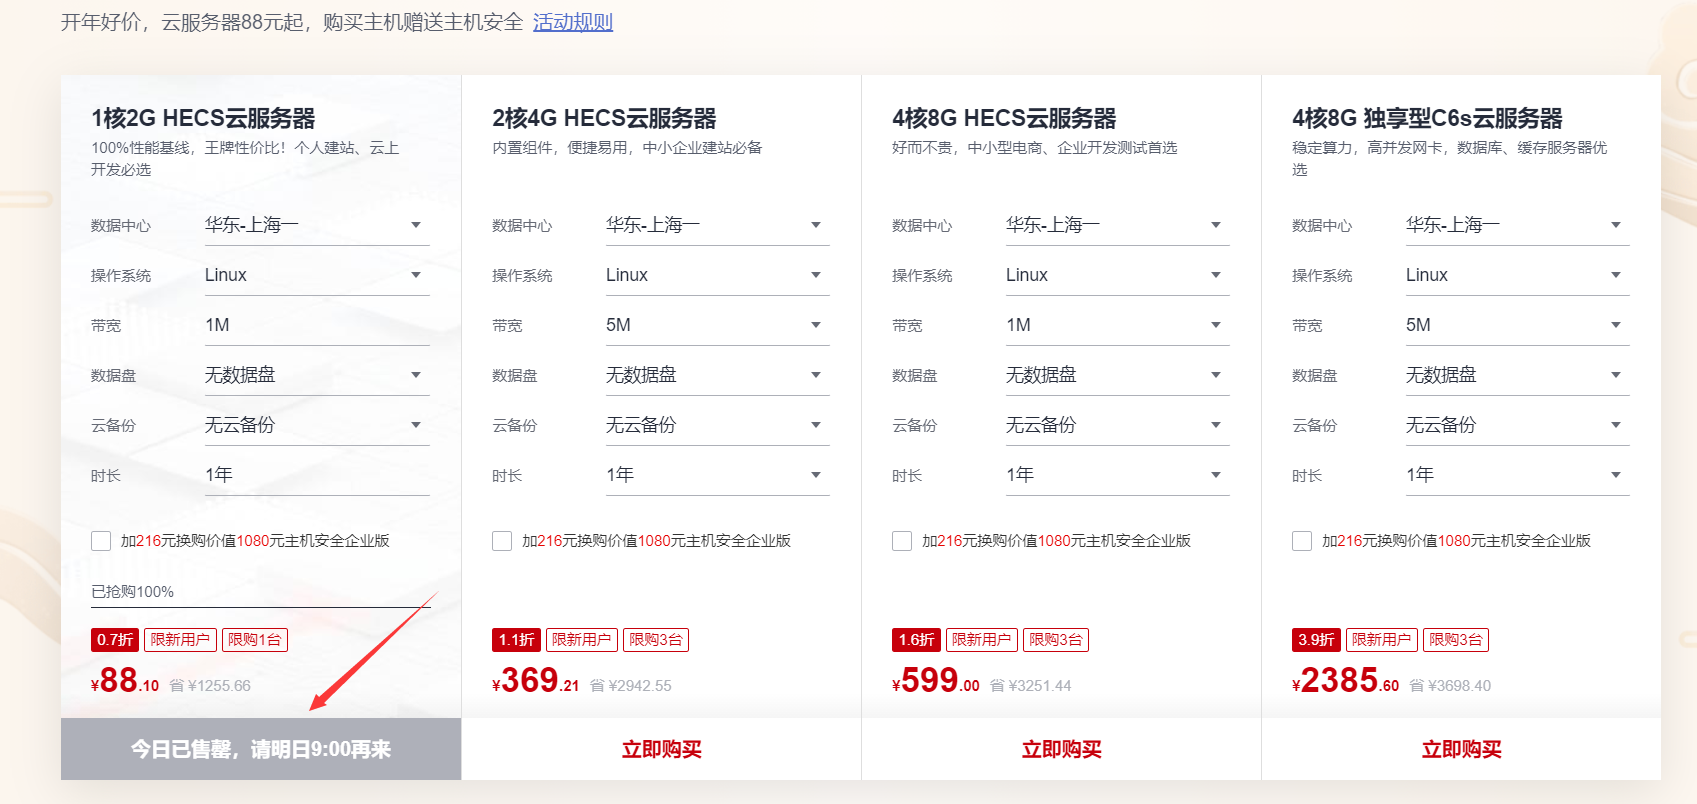Open 数据盘 dropdown in C6s card
1697x804 pixels.
(x=1517, y=375)
